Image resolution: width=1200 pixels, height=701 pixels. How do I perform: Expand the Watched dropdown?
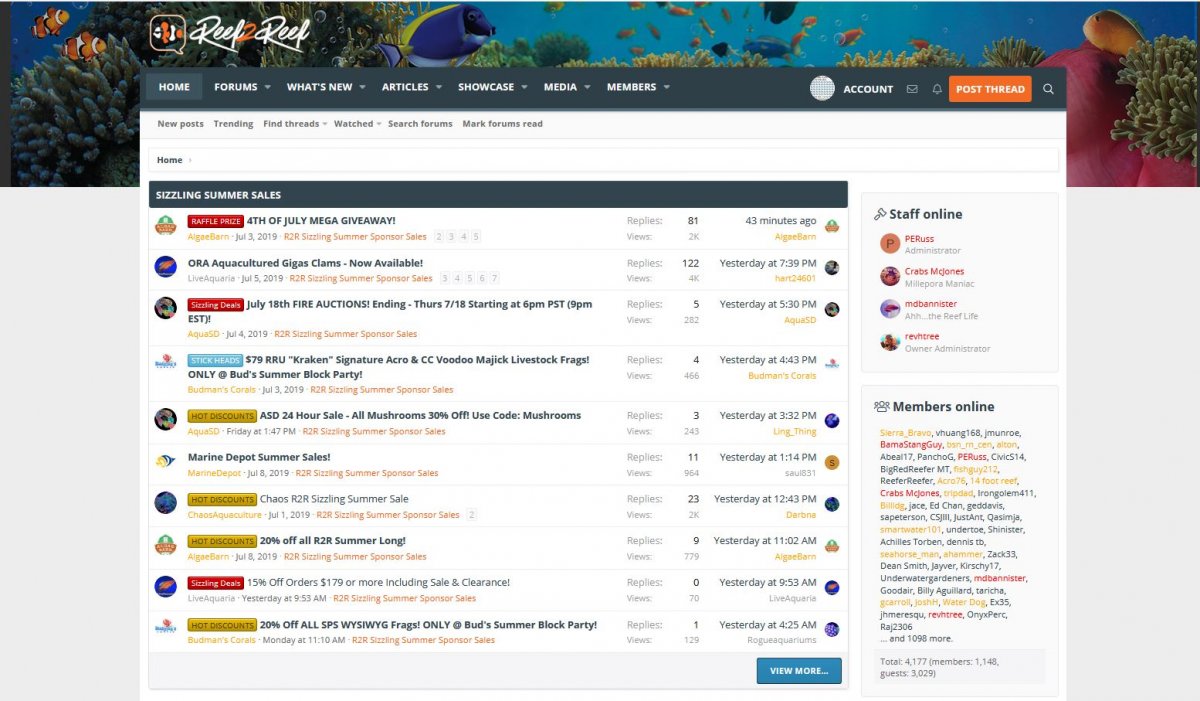pyautogui.click(x=380, y=124)
